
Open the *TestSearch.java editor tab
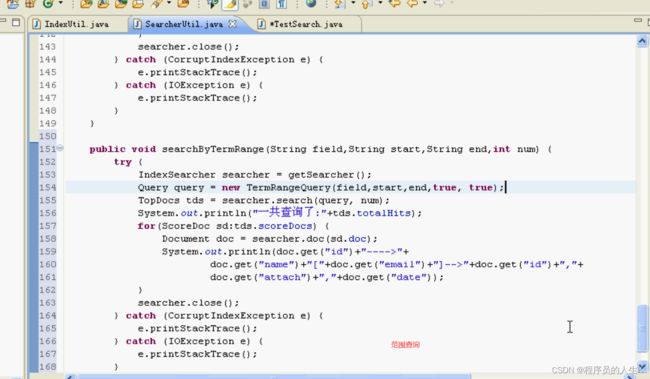pyautogui.click(x=306, y=24)
